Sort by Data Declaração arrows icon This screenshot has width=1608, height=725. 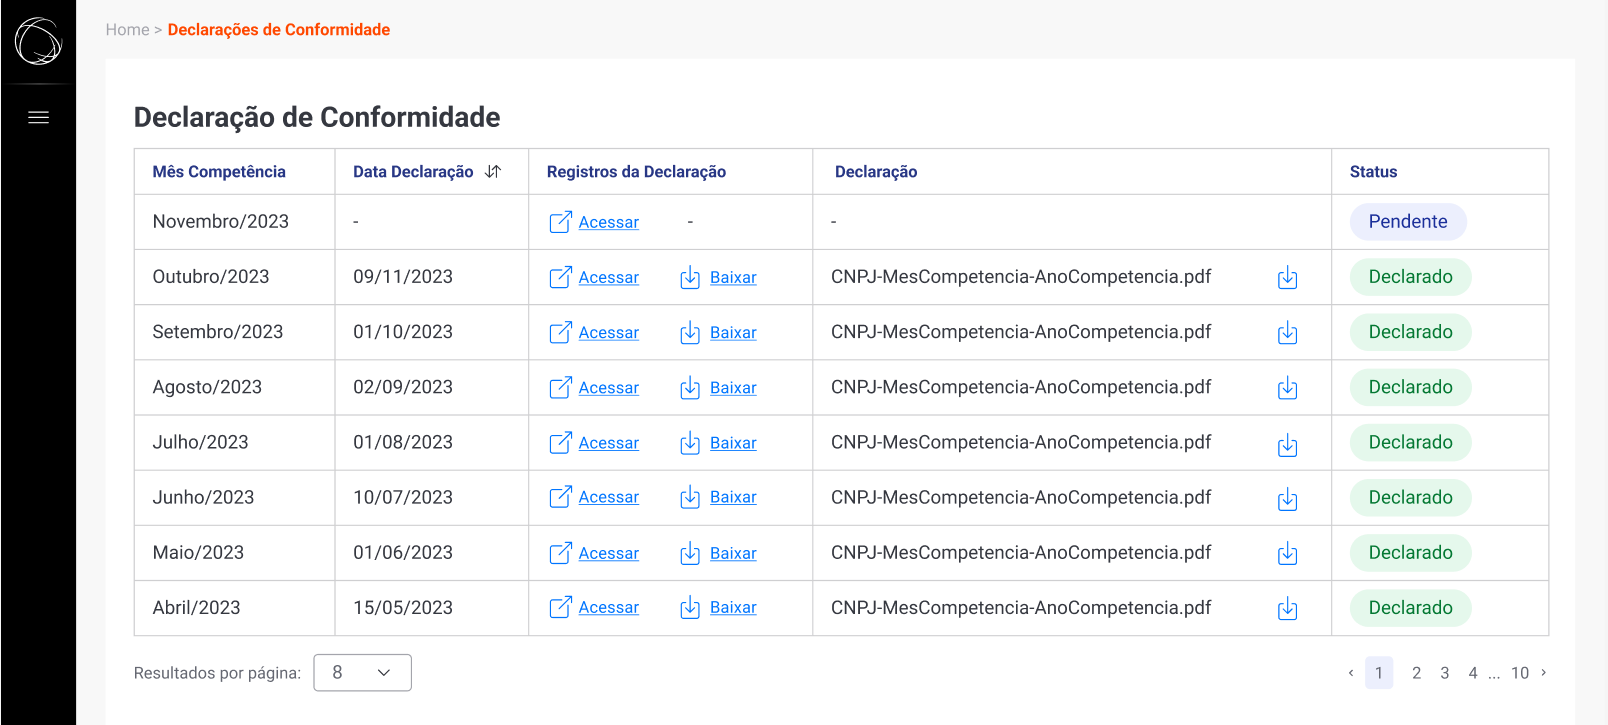coord(493,172)
